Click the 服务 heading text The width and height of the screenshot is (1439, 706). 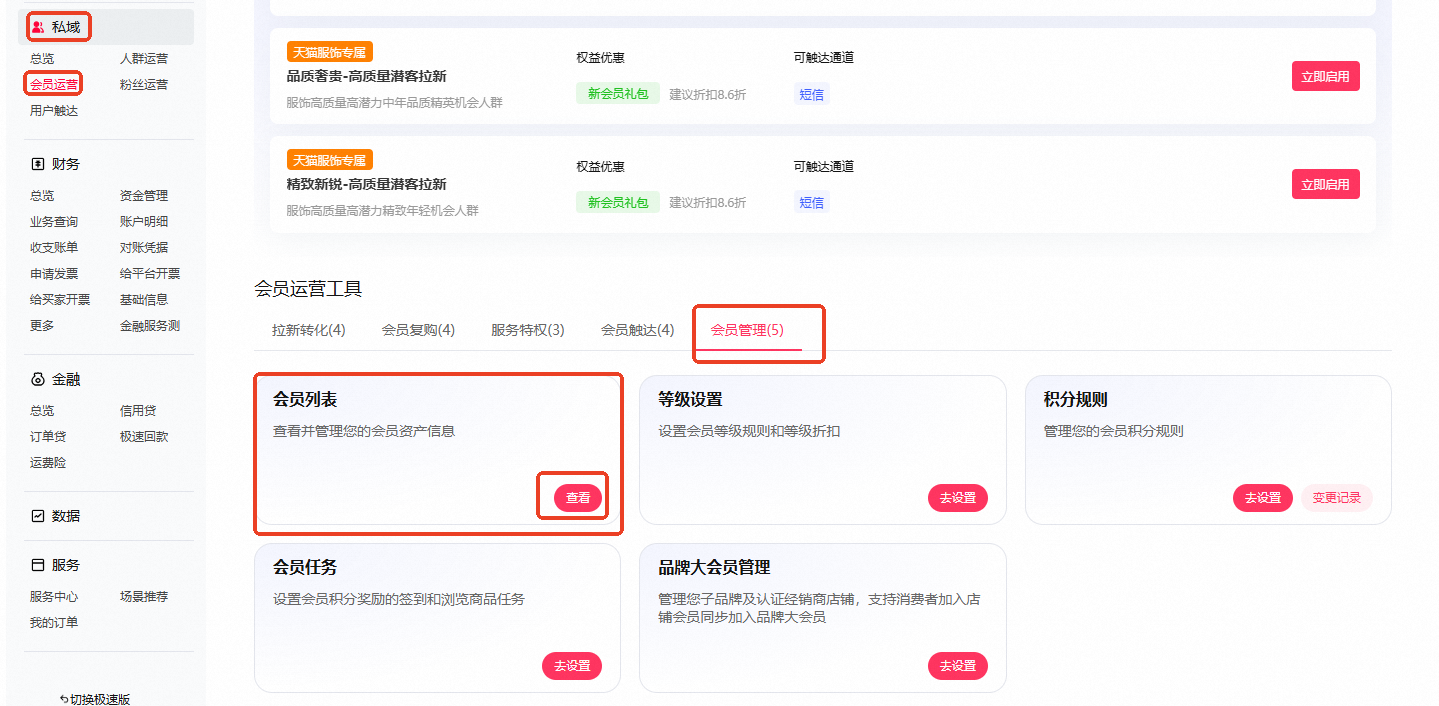pos(66,565)
